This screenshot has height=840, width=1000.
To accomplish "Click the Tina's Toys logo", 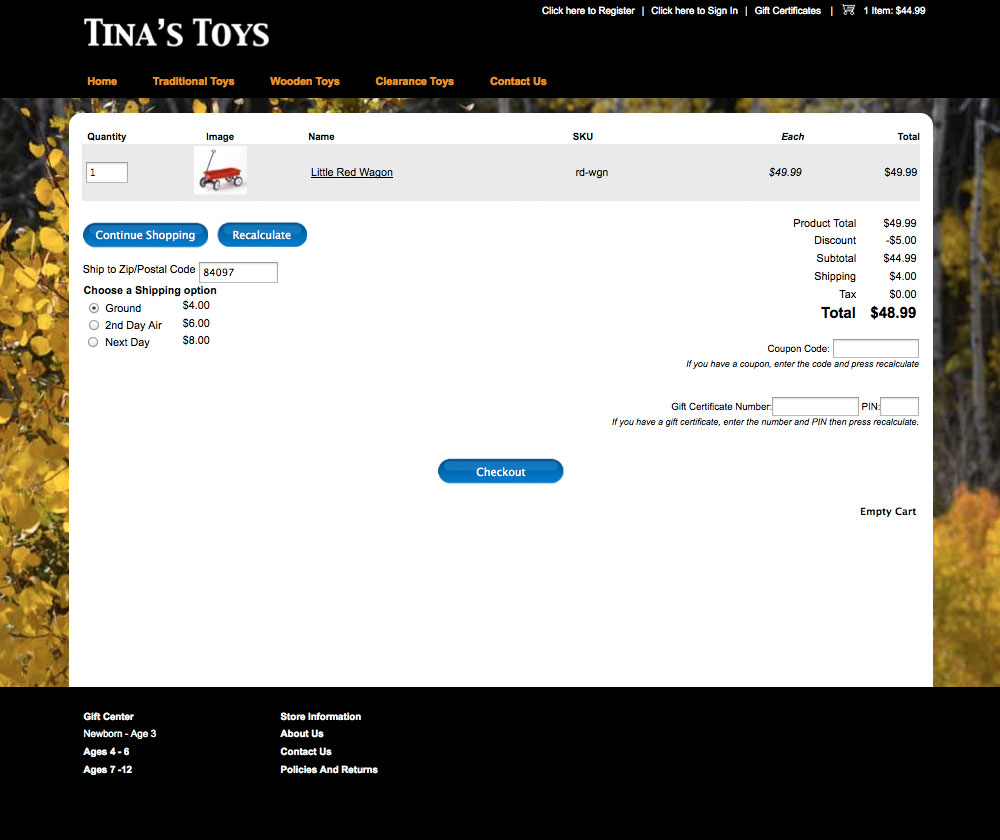I will click(x=177, y=33).
